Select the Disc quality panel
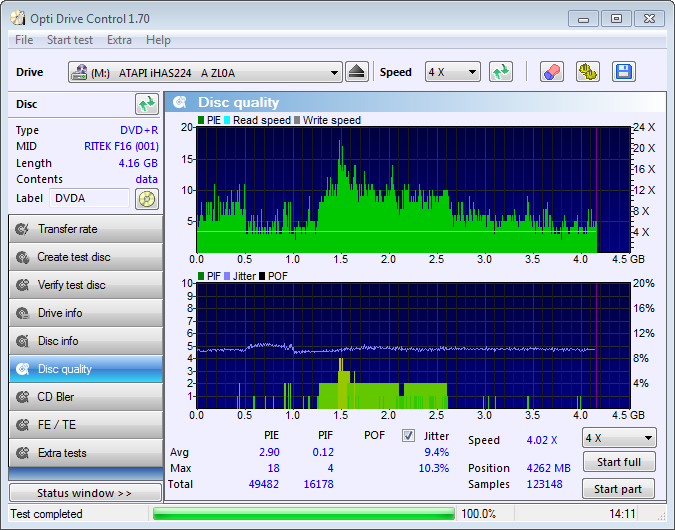 point(86,369)
